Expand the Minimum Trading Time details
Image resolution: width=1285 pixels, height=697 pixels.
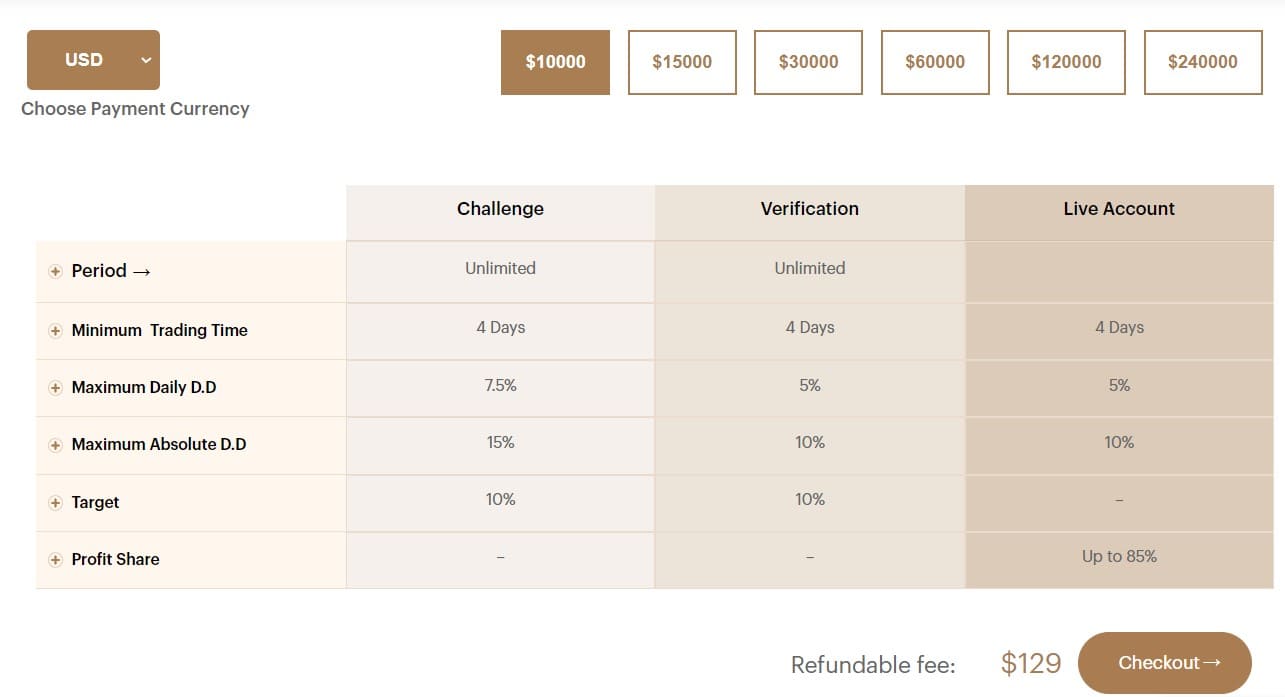pos(56,330)
